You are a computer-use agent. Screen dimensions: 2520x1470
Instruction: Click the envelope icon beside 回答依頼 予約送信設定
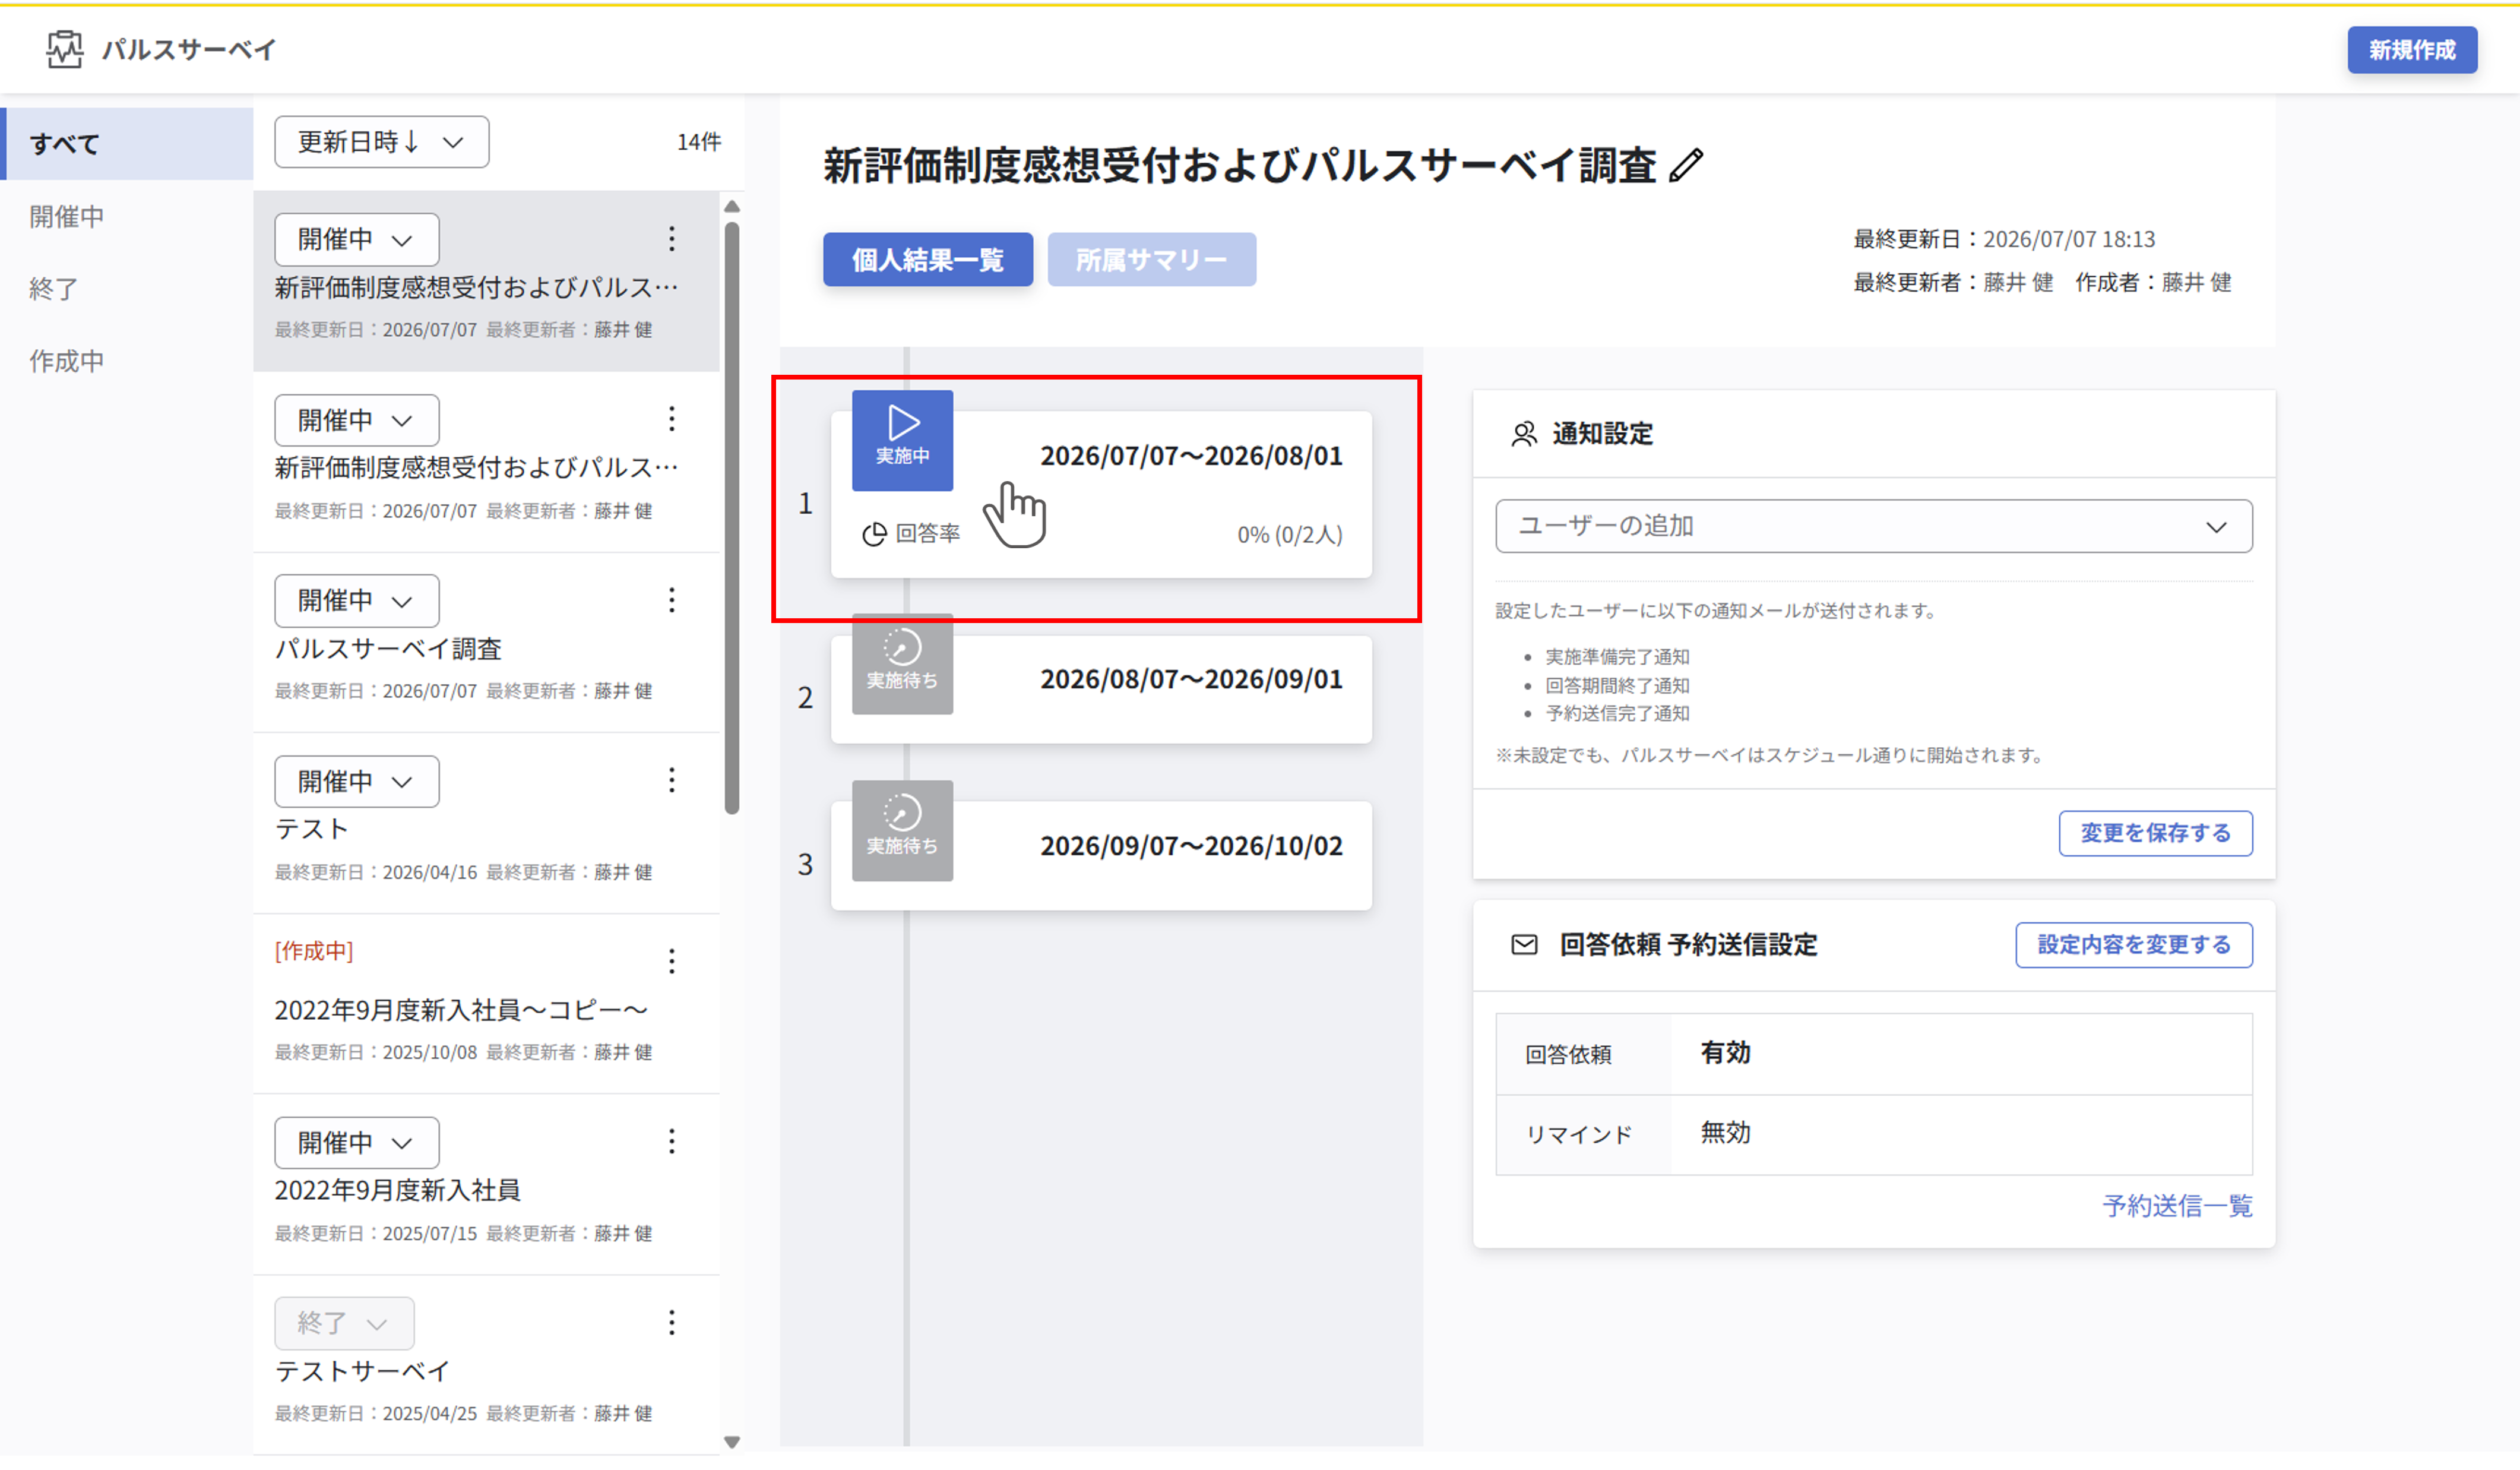point(1524,945)
